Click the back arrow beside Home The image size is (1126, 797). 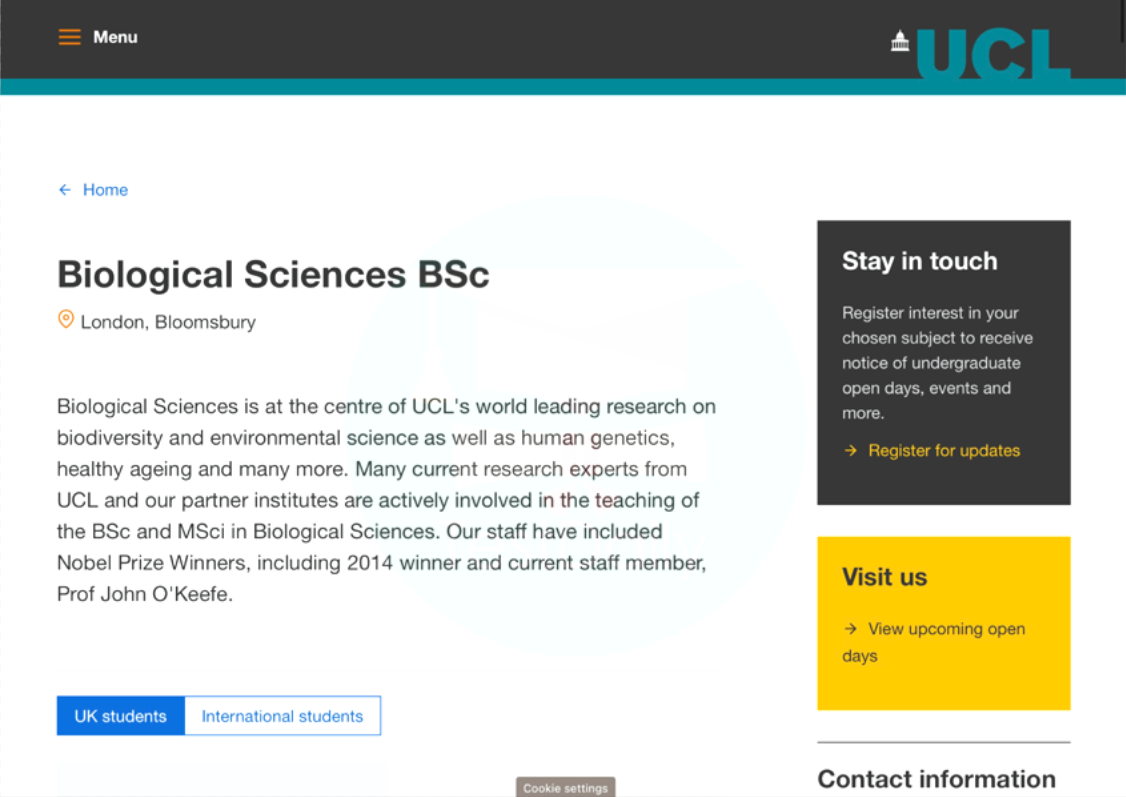coord(65,190)
